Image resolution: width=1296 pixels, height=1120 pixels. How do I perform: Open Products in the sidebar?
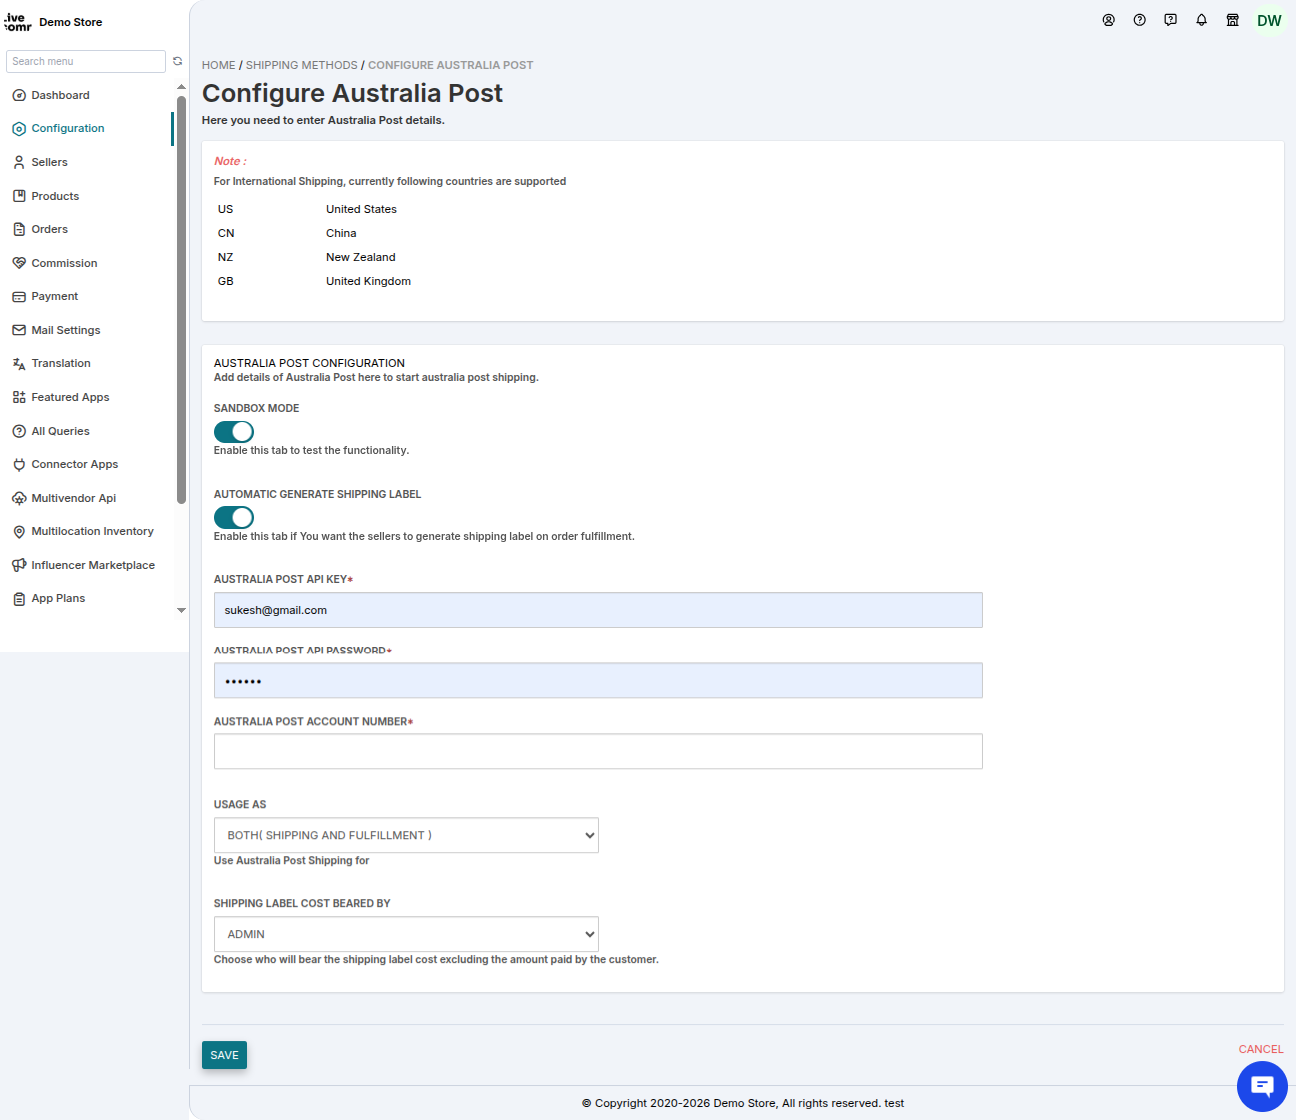(x=55, y=196)
